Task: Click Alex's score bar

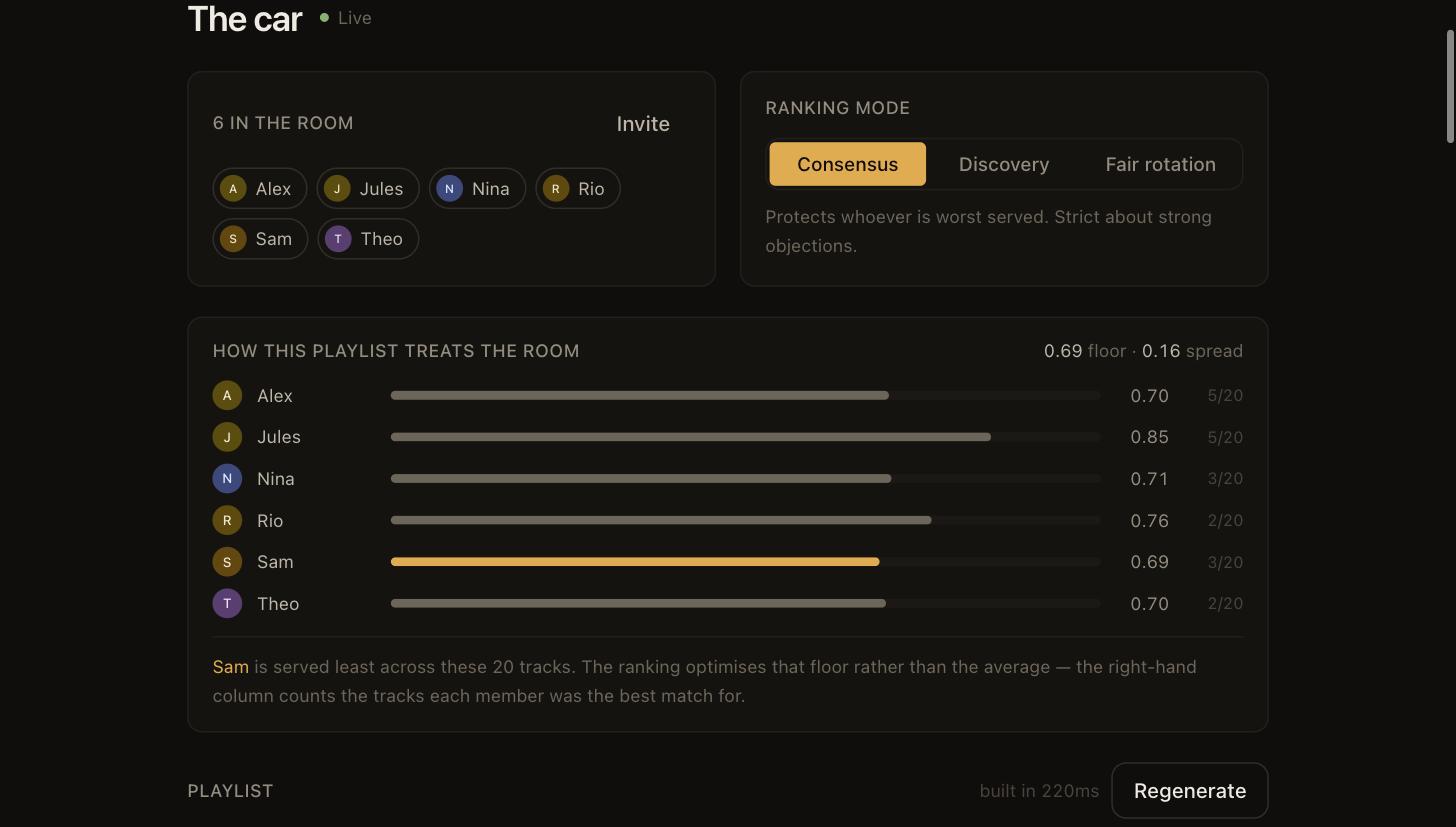Action: tap(745, 396)
